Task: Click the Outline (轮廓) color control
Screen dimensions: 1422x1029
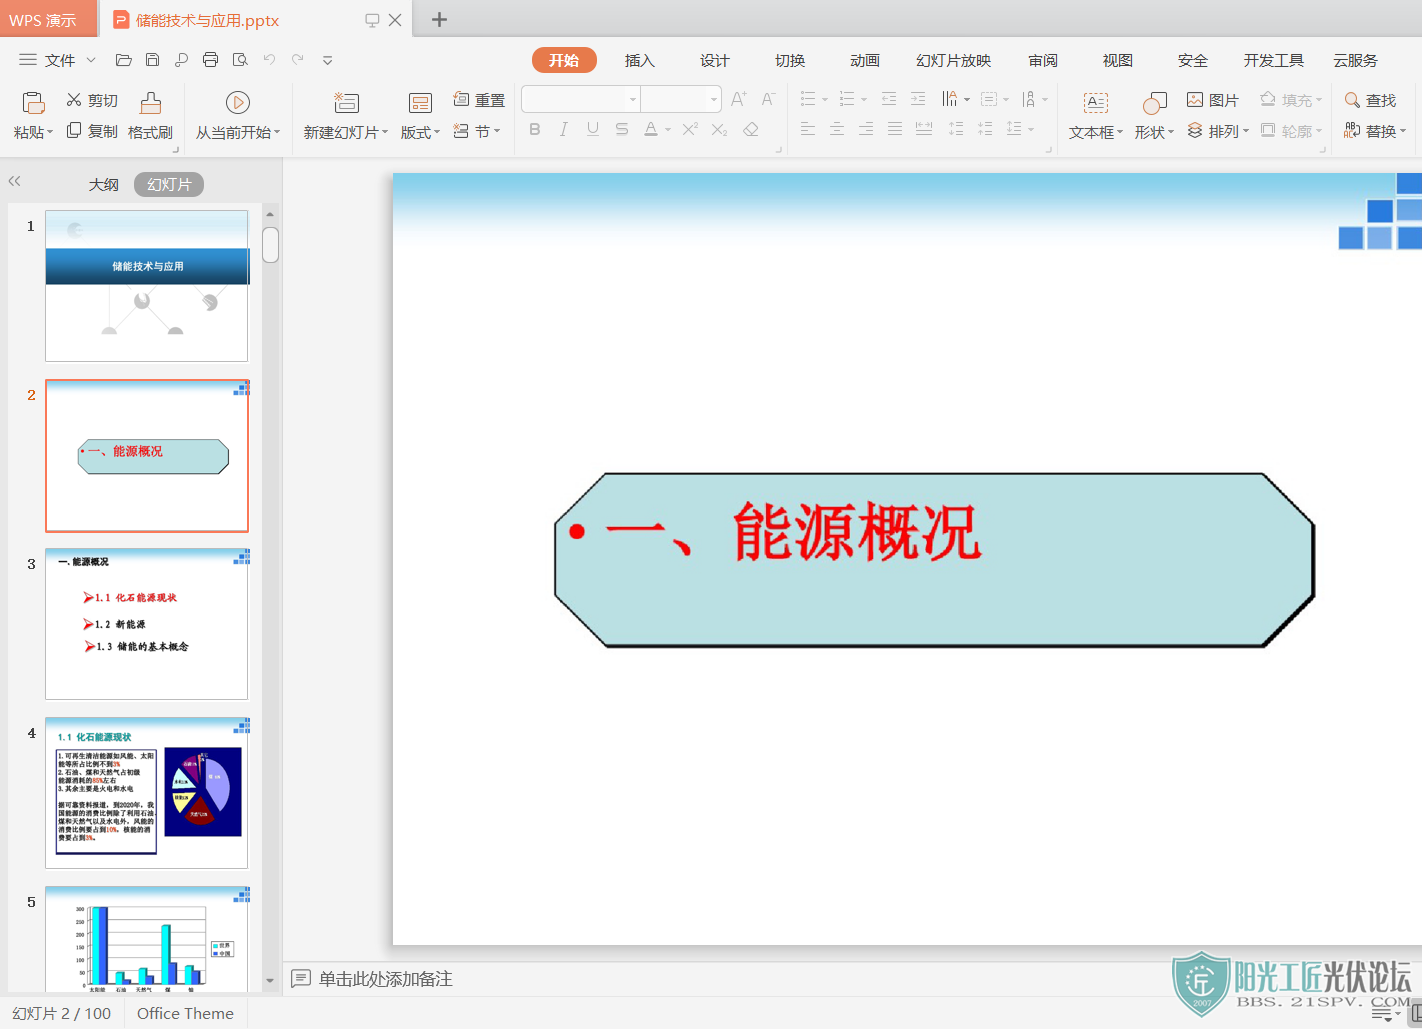Action: tap(1291, 131)
